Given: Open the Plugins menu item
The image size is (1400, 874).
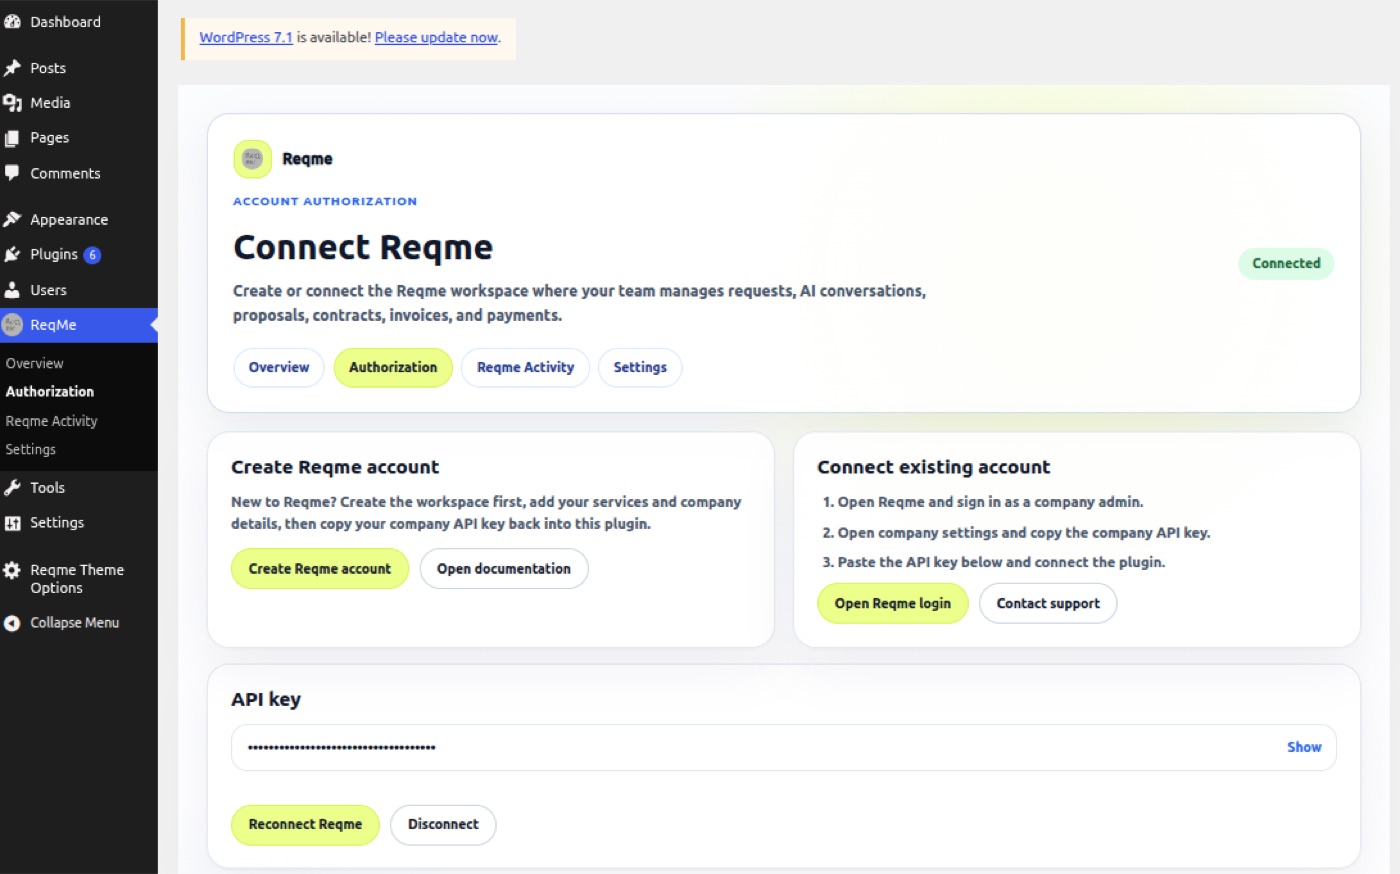Looking at the screenshot, I should pos(79,254).
